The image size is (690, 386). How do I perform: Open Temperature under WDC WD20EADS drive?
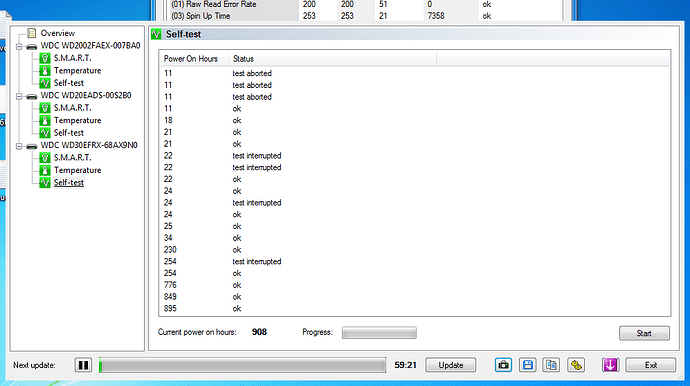77,120
